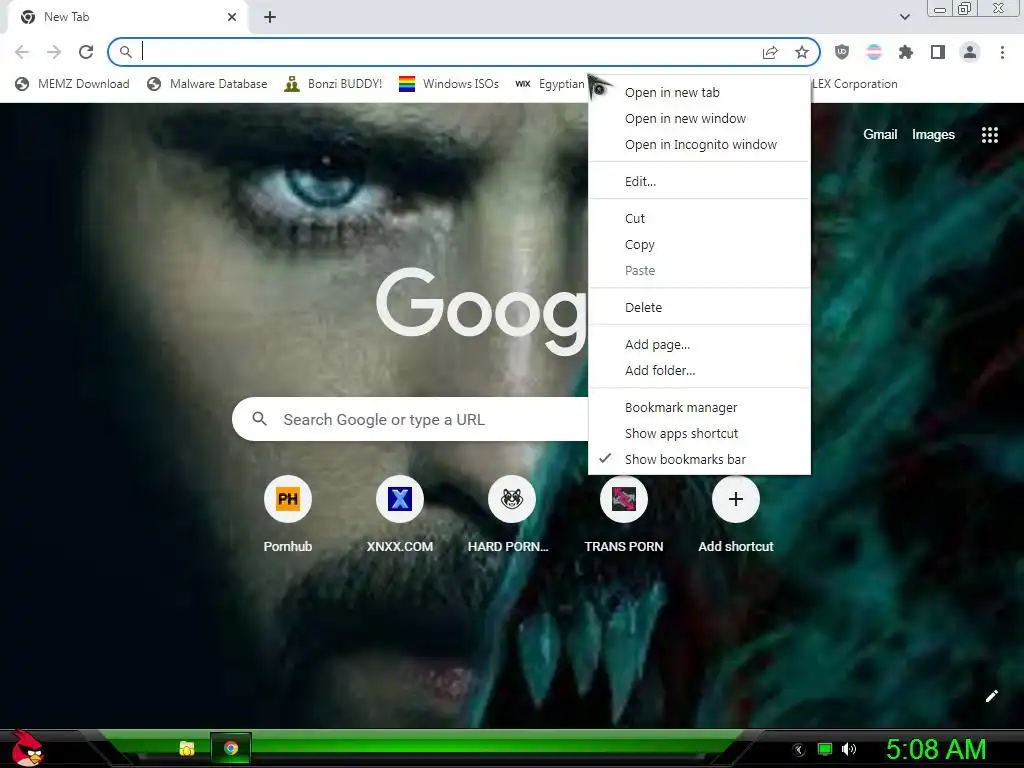The height and width of the screenshot is (768, 1024).
Task: Choose Delete from the context menu
Action: pos(699,308)
